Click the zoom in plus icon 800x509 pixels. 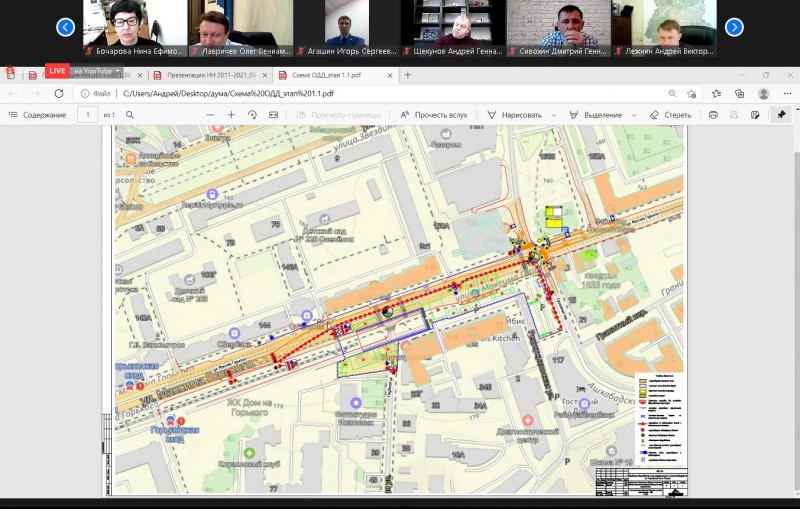point(231,115)
